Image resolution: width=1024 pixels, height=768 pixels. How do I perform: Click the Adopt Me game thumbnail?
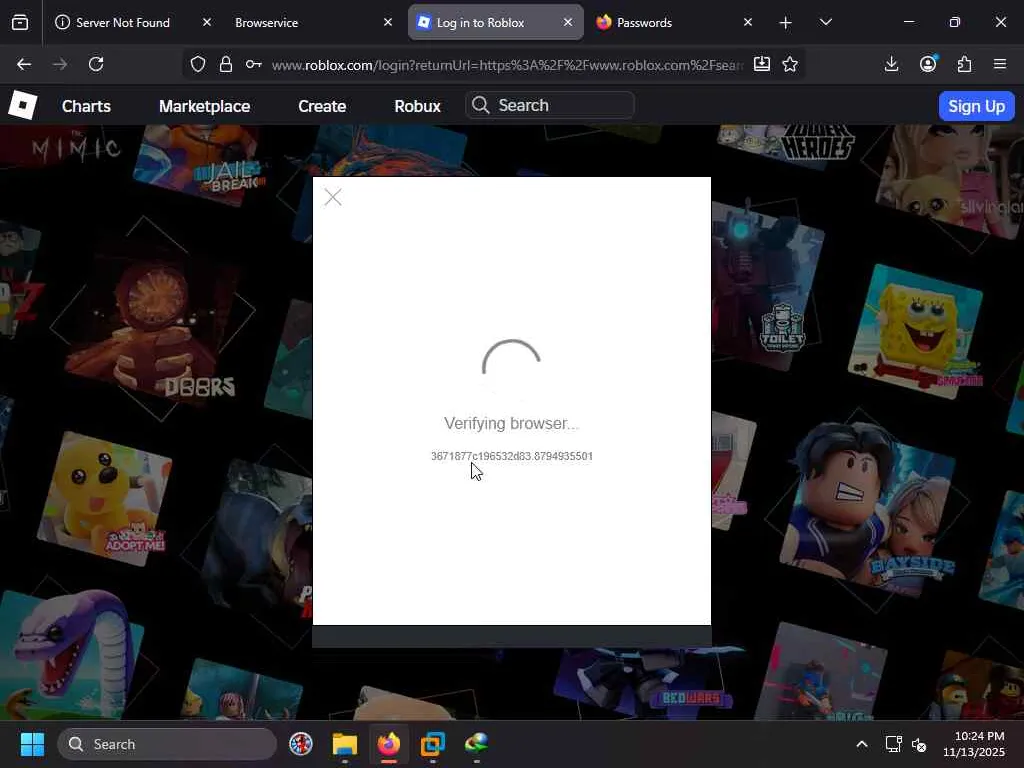point(104,500)
